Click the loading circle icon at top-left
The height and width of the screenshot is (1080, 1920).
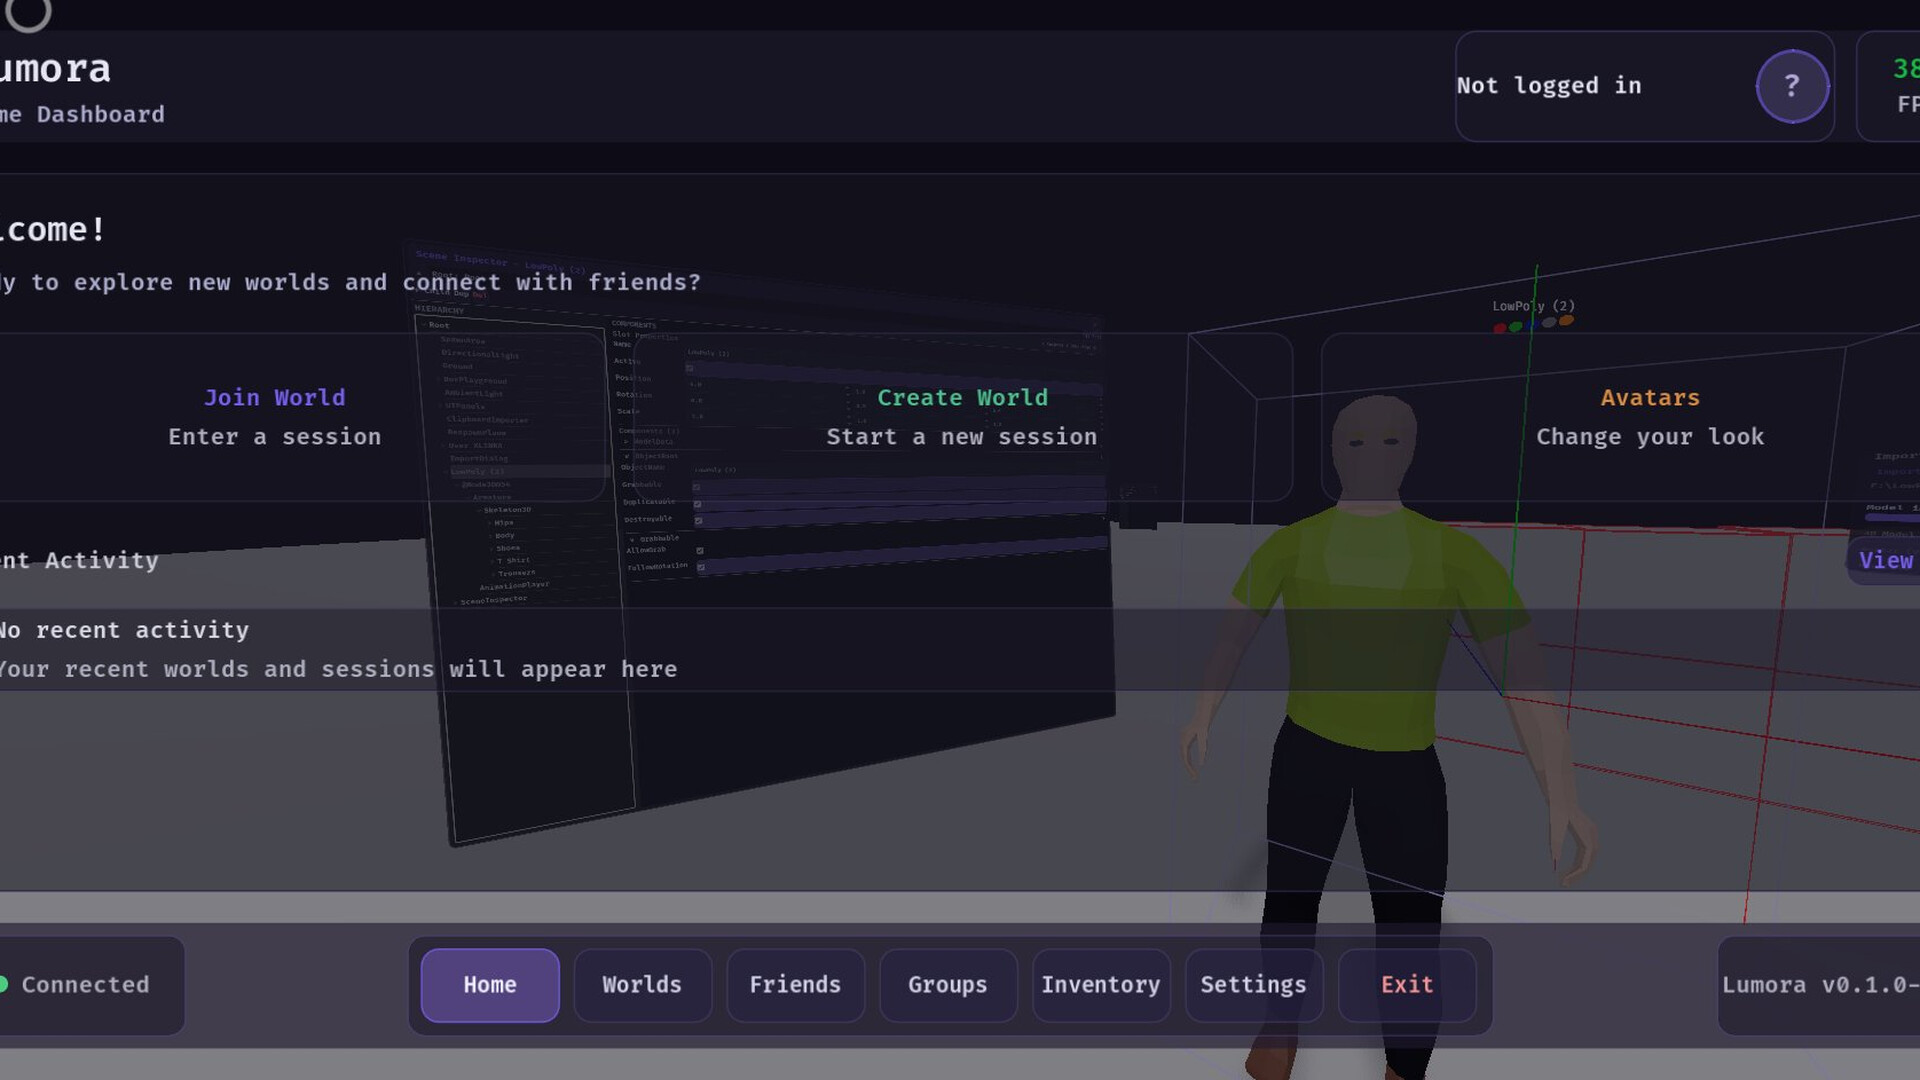[x=28, y=12]
